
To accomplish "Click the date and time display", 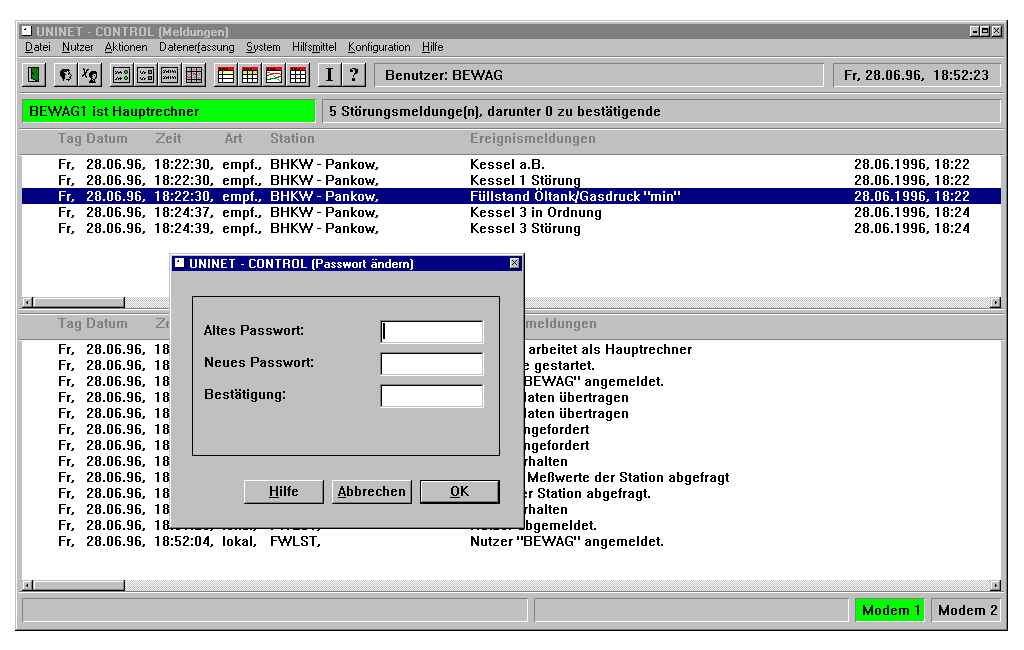I will click(916, 75).
